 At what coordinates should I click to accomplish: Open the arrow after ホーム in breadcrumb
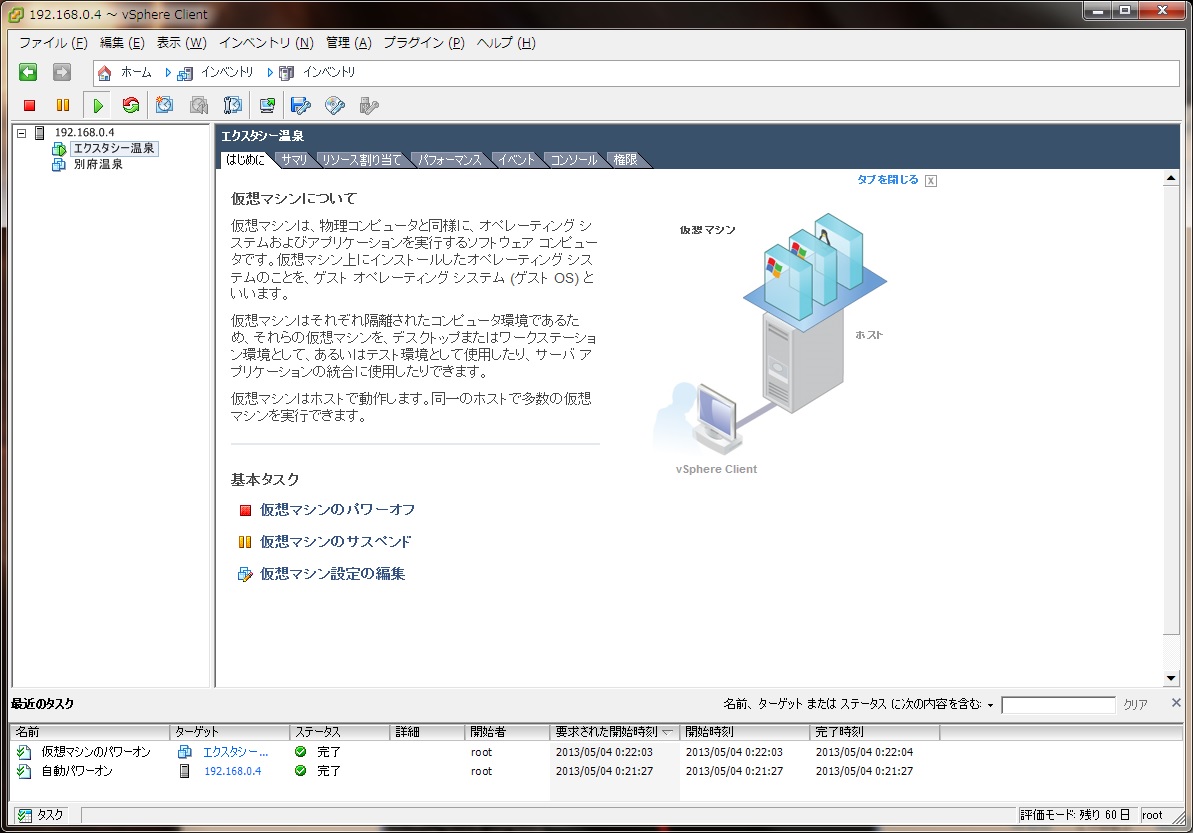click(167, 73)
